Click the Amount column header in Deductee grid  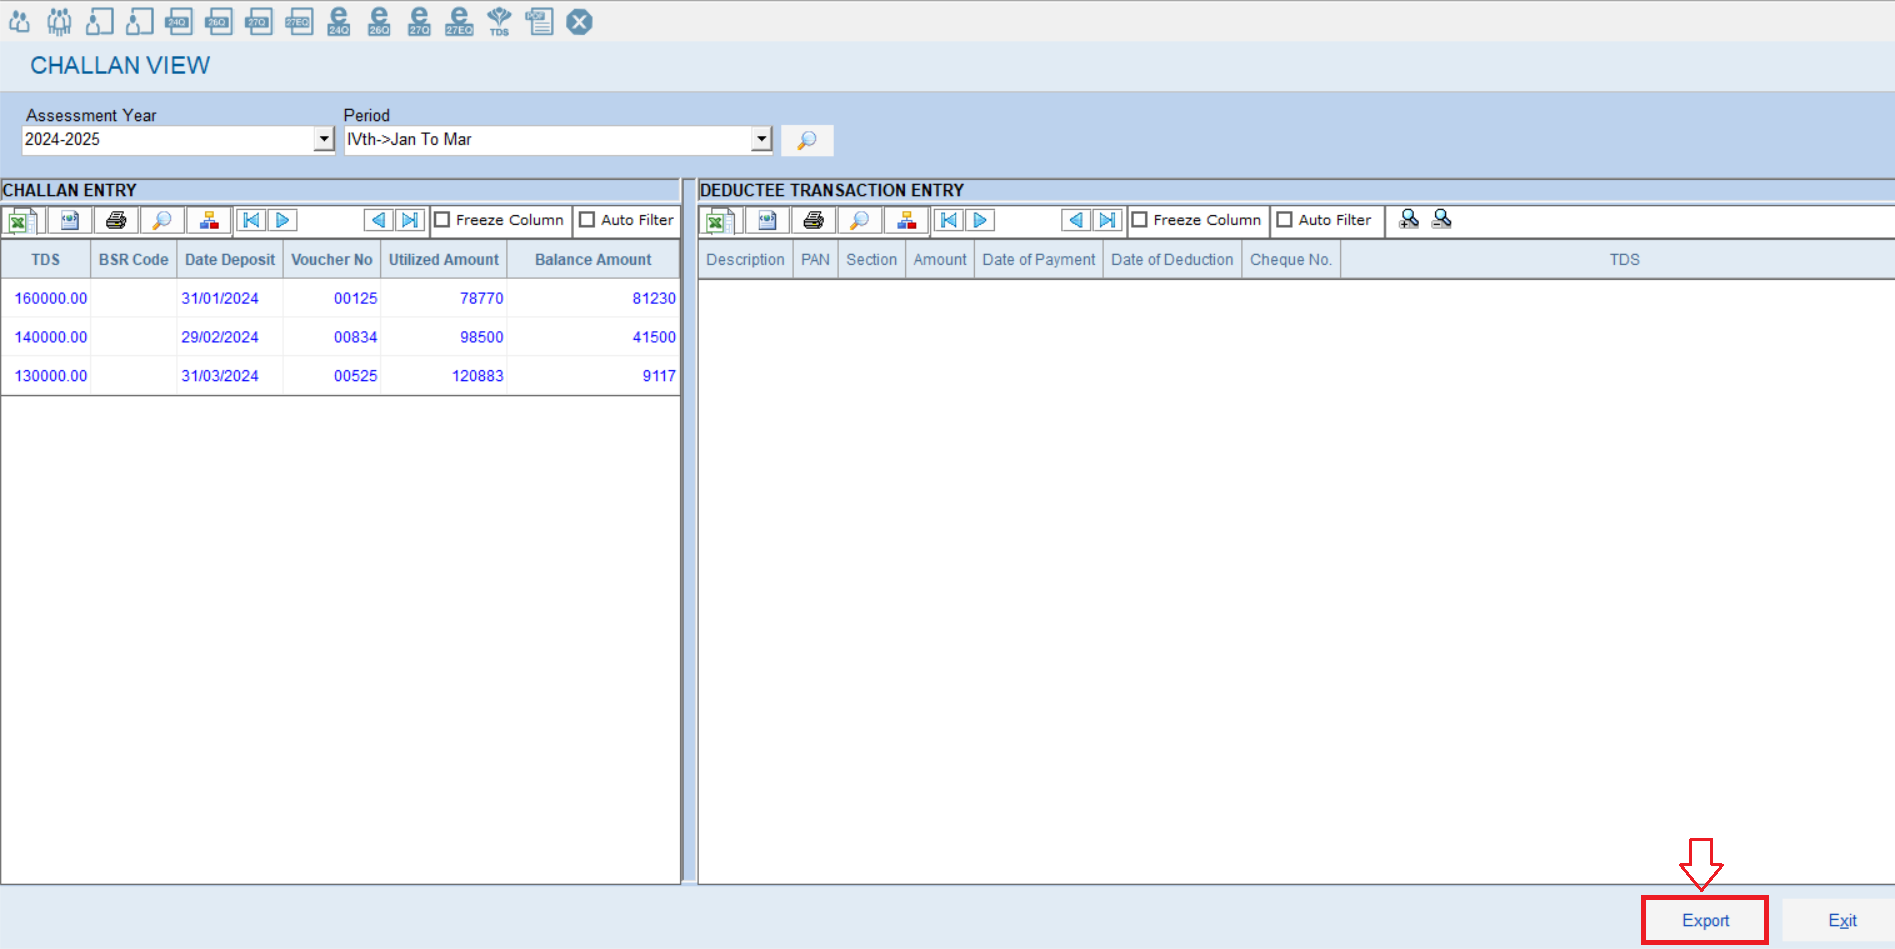tap(940, 260)
